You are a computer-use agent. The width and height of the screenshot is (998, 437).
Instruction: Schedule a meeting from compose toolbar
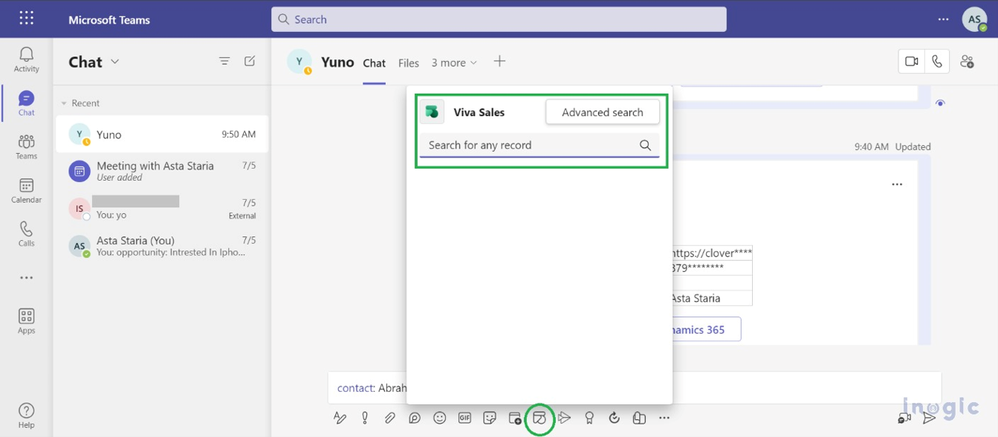[515, 418]
